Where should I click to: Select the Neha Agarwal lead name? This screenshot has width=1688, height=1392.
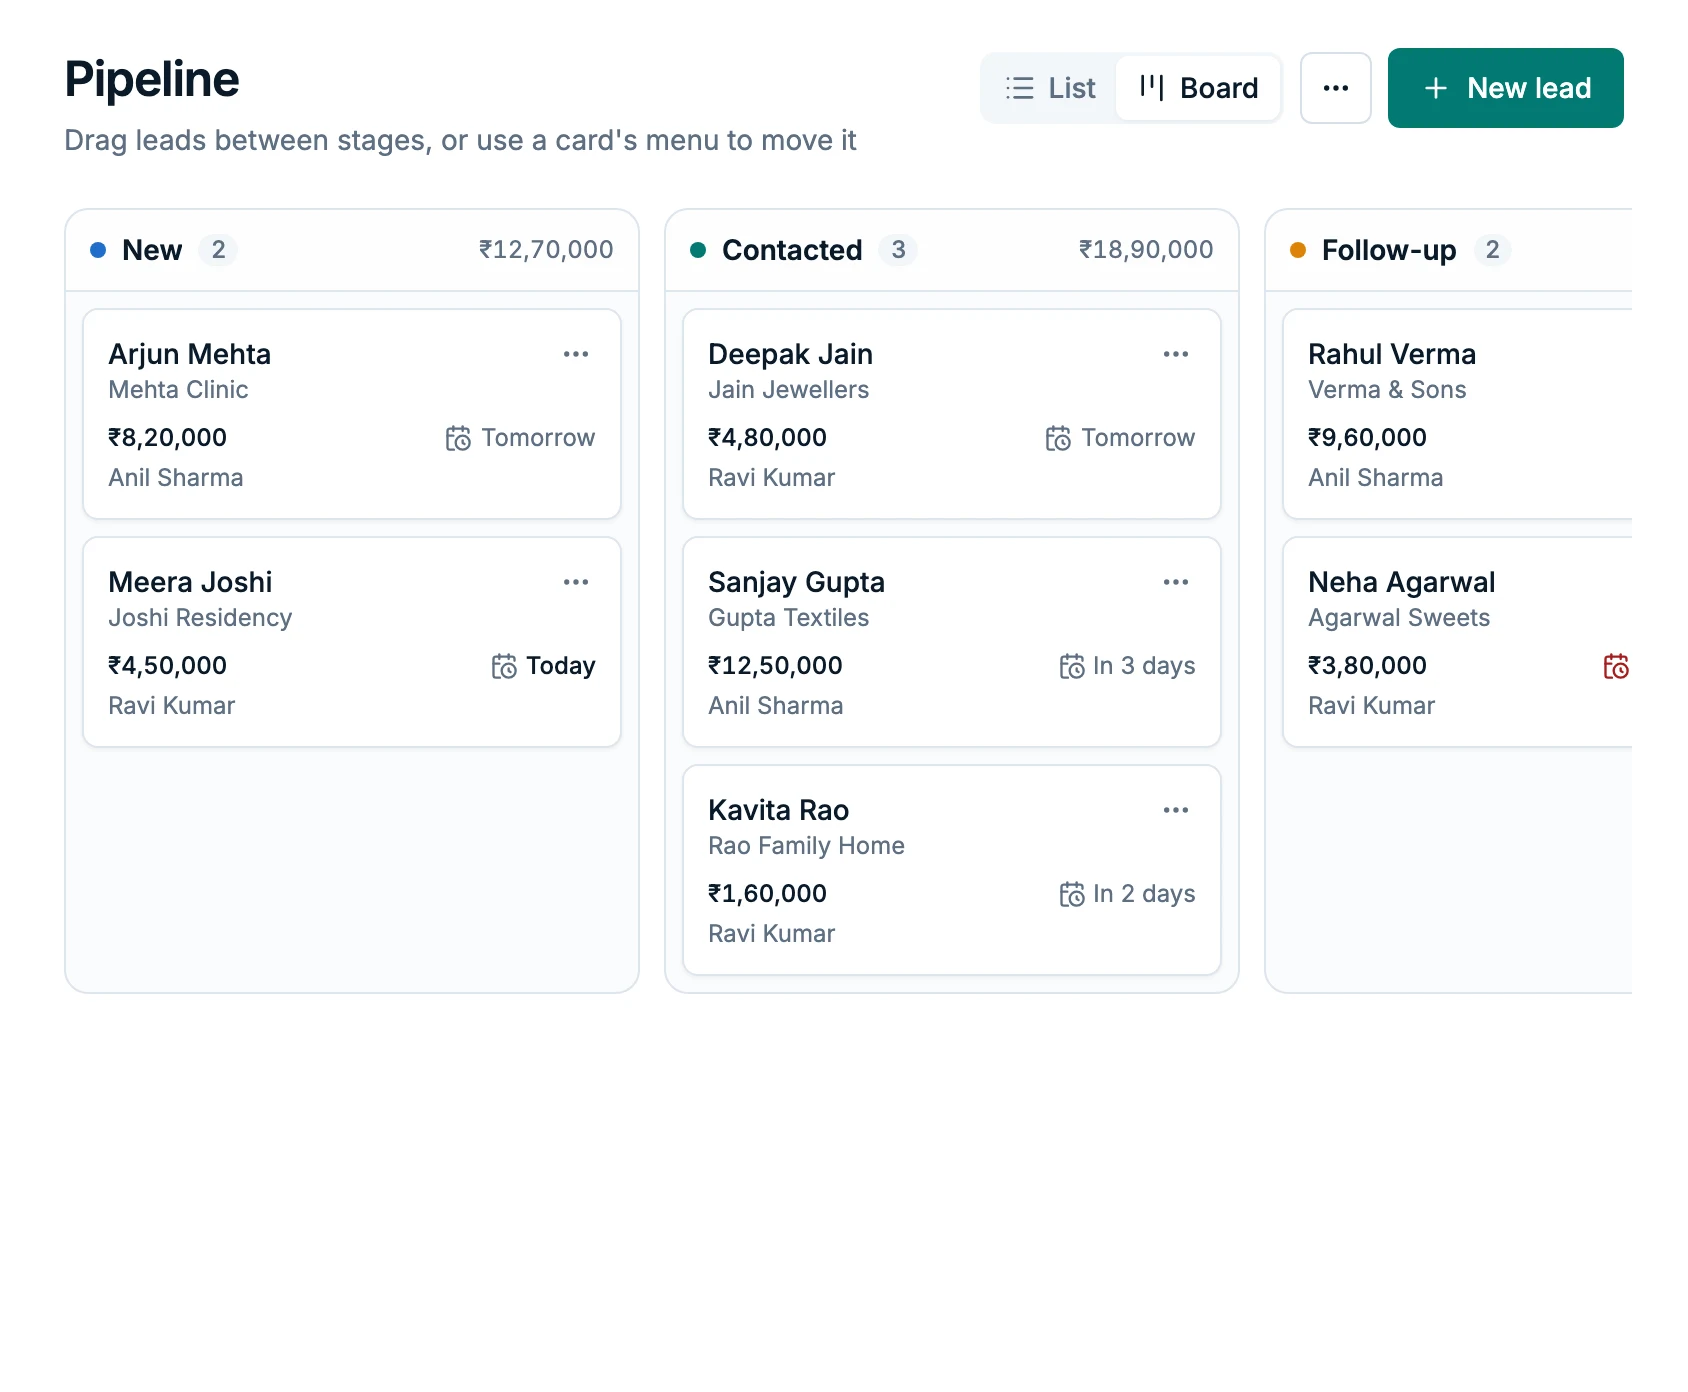1402,582
